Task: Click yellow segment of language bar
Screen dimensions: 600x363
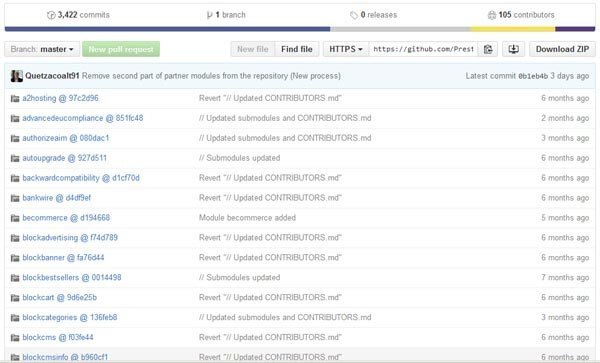Action: pyautogui.click(x=513, y=29)
